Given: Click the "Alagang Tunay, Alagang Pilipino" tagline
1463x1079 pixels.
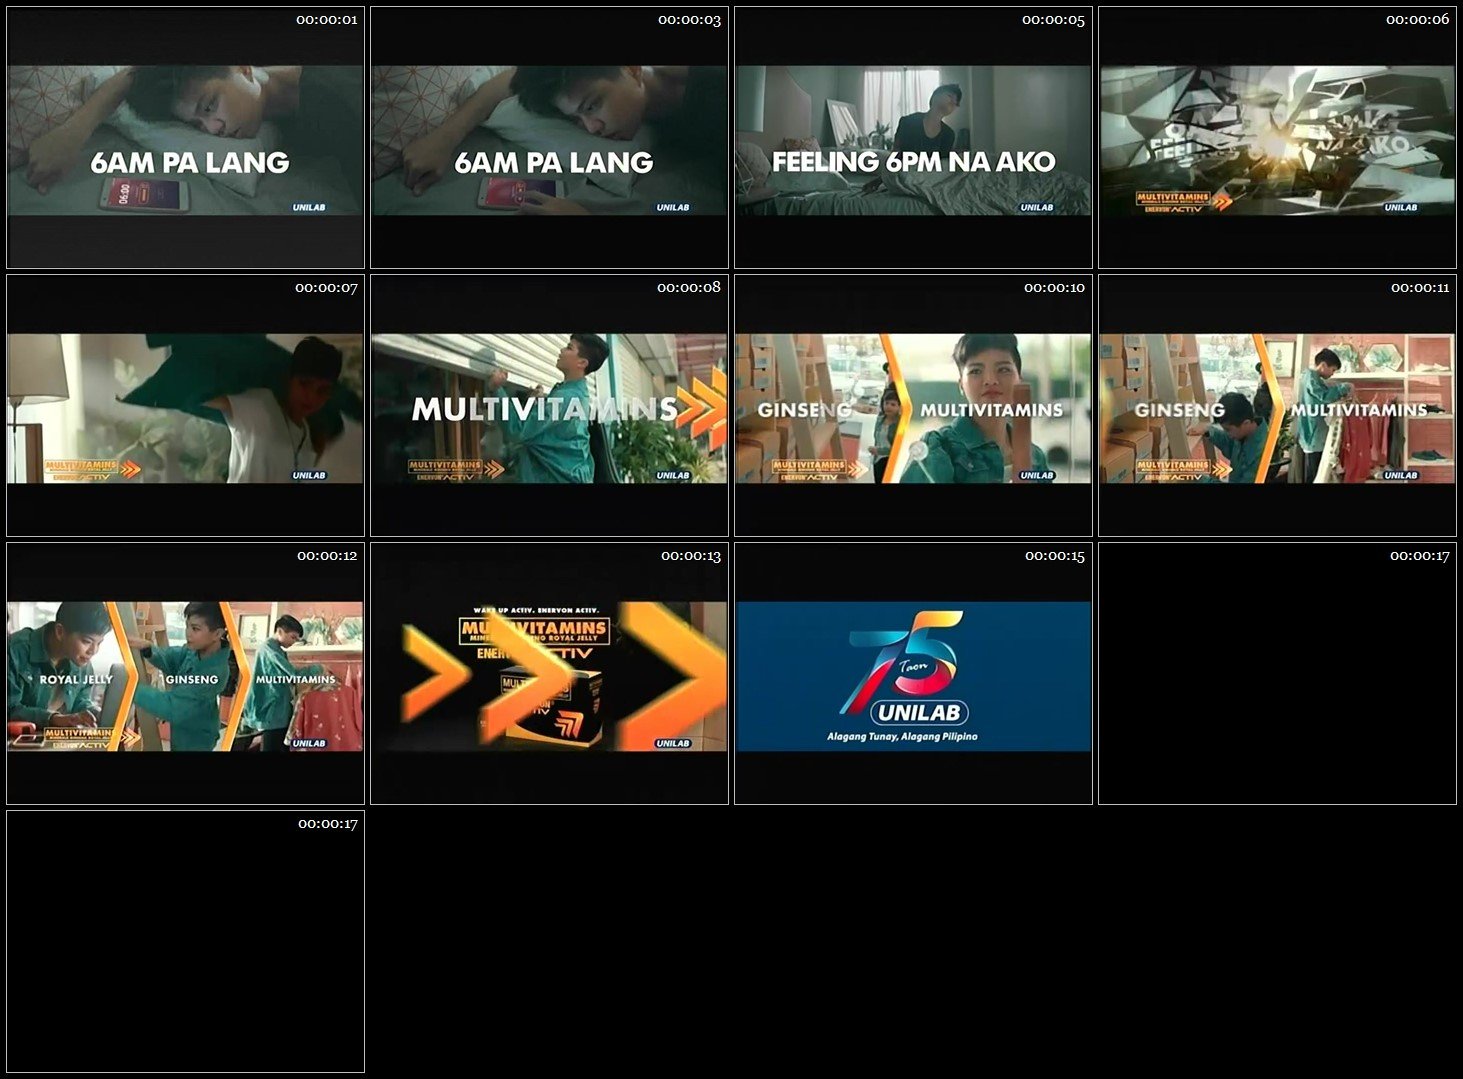Looking at the screenshot, I should tap(902, 737).
